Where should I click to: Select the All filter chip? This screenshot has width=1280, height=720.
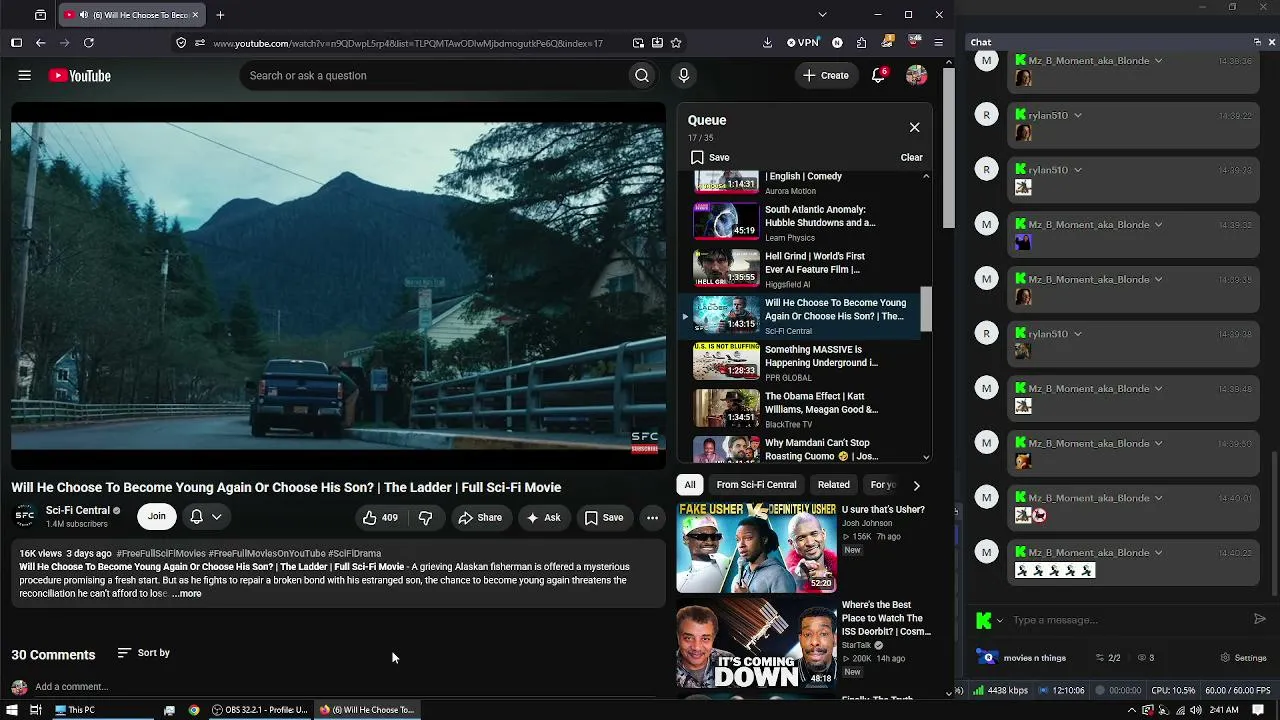click(x=690, y=485)
